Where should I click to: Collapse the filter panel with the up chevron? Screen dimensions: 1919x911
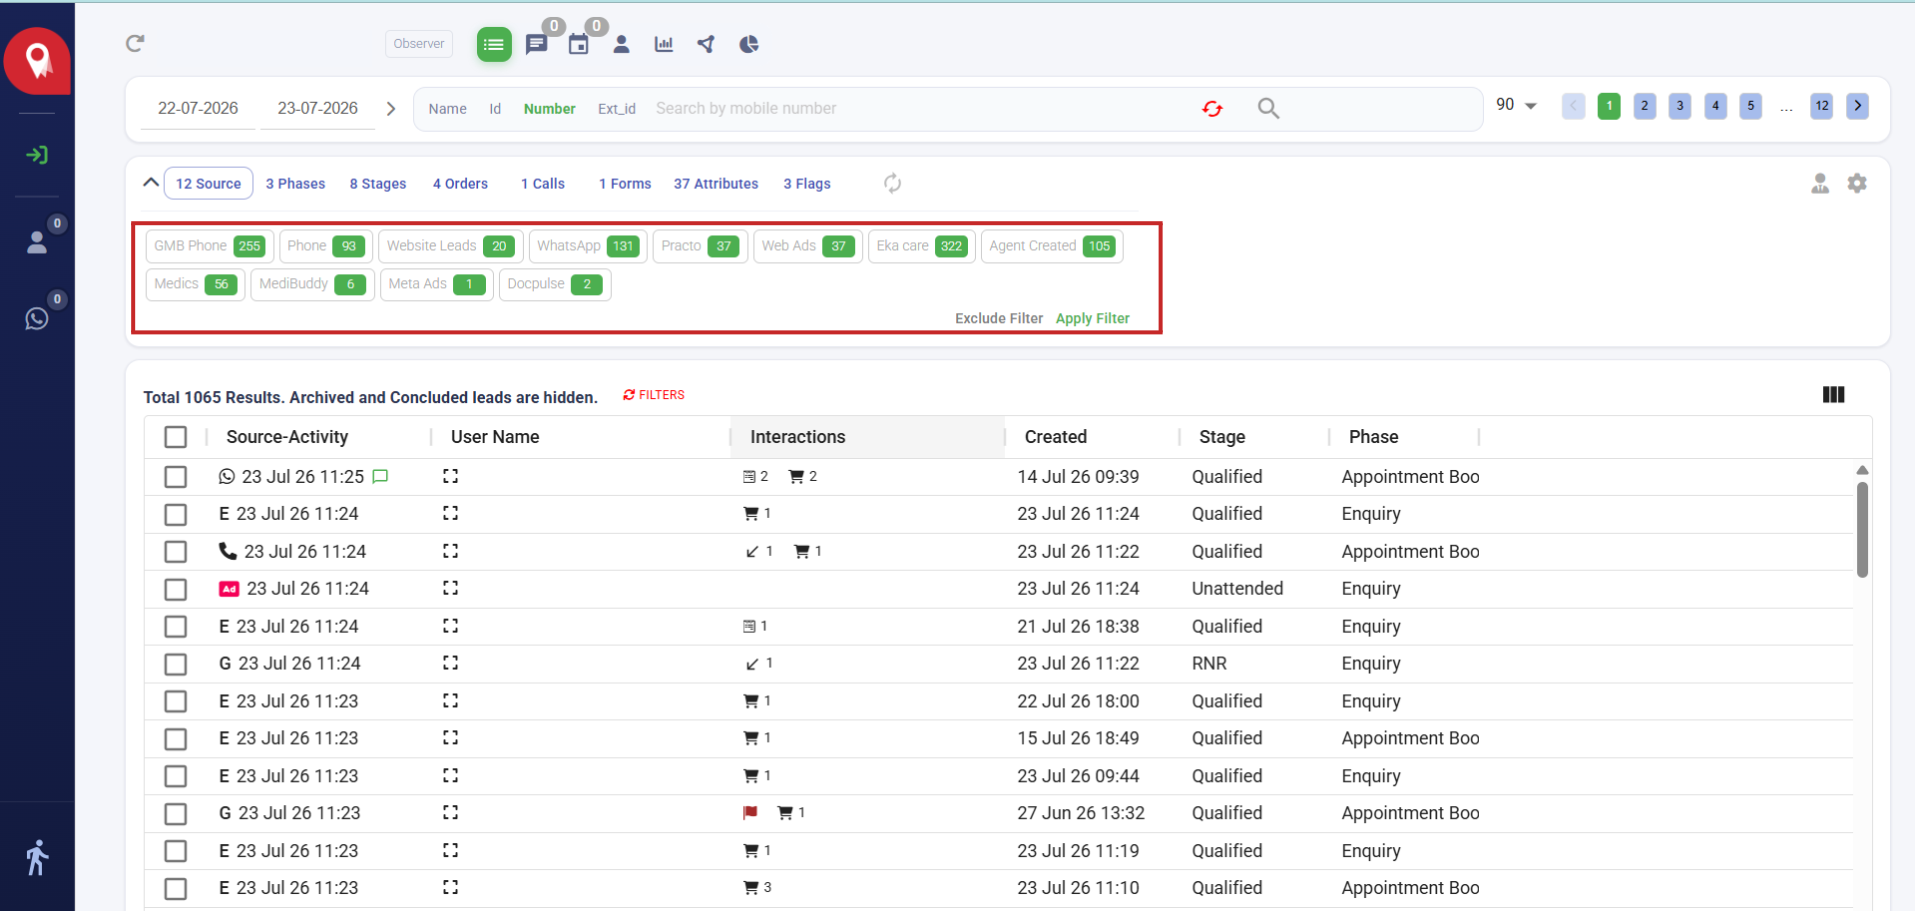[150, 183]
